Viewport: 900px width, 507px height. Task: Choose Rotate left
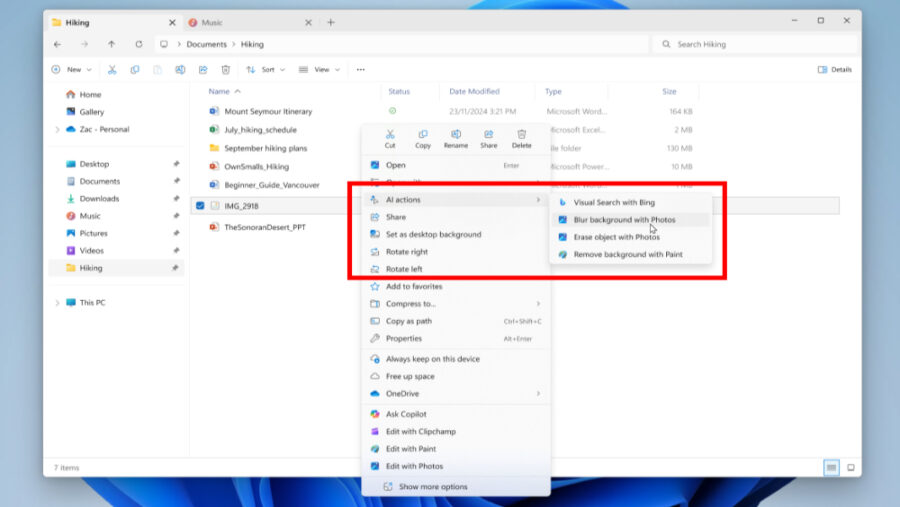[456, 269]
